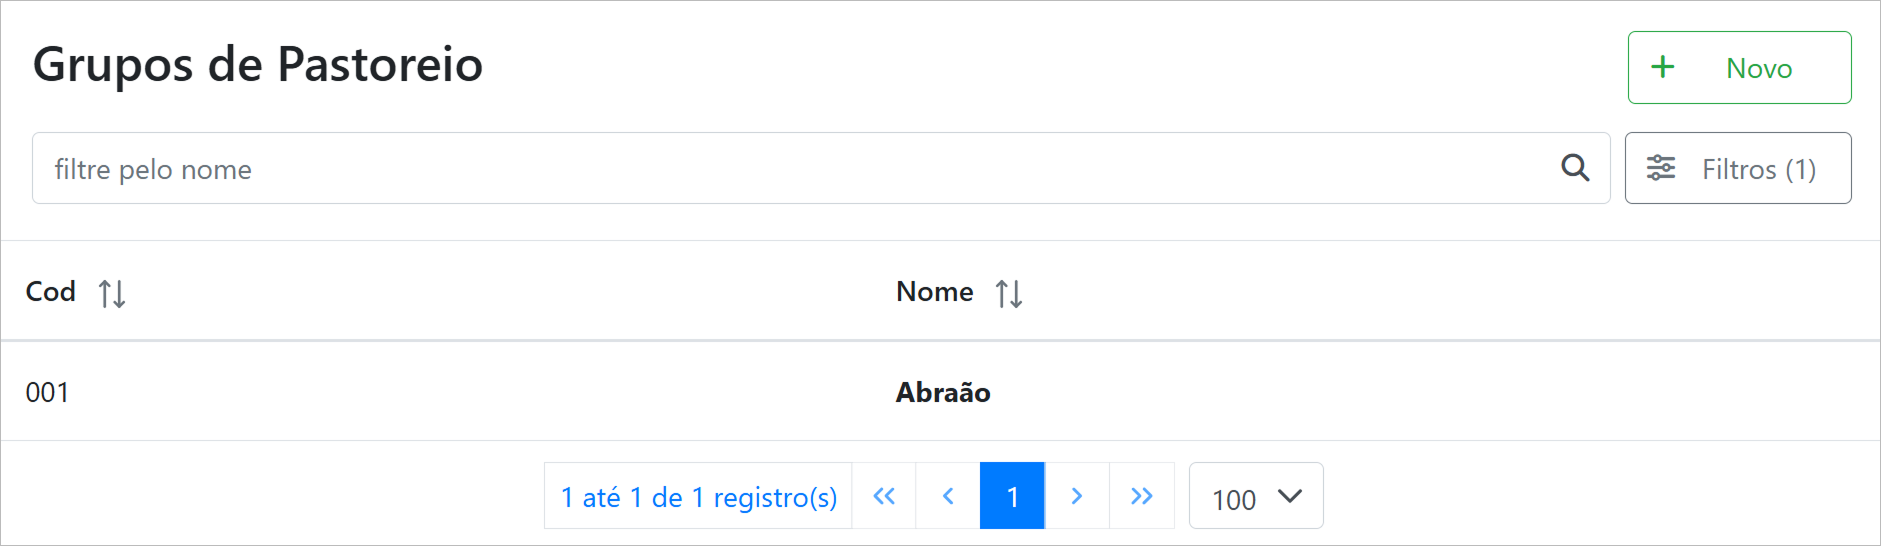Image resolution: width=1881 pixels, height=546 pixels.
Task: Click the sliders icon beside Filtros
Action: (x=1661, y=168)
